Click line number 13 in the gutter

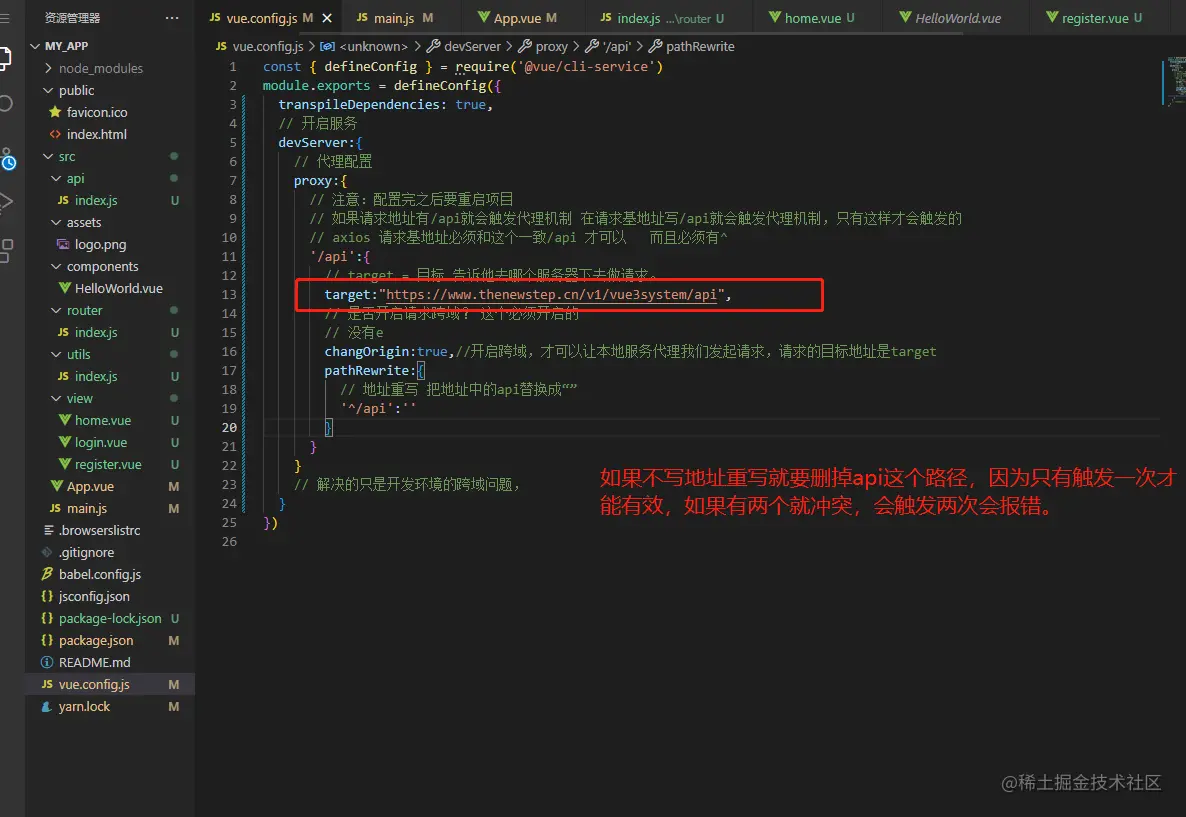click(x=229, y=294)
